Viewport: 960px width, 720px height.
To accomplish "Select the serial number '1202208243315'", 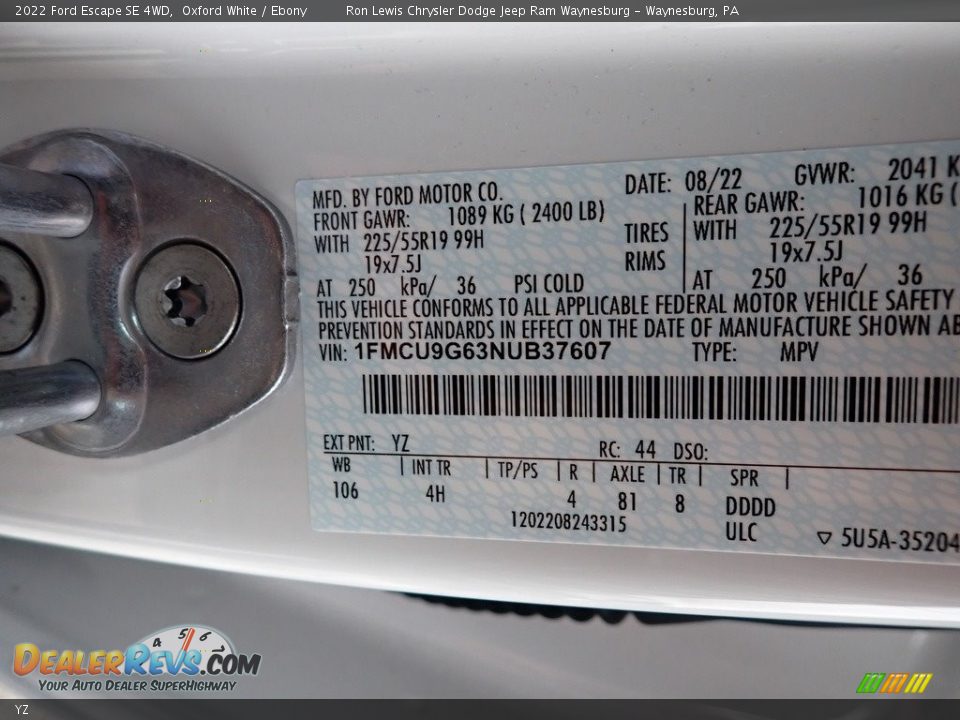I will (x=568, y=523).
